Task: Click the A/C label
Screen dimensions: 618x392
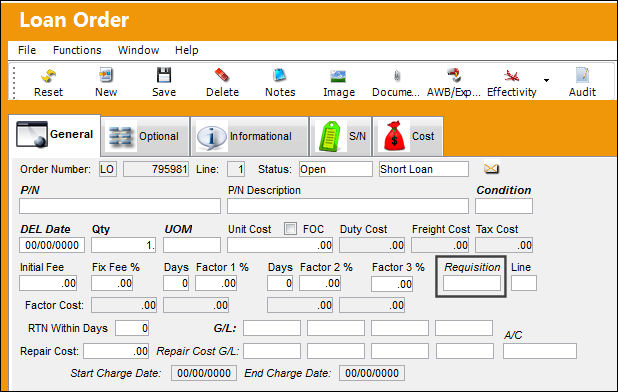Action: [x=513, y=335]
